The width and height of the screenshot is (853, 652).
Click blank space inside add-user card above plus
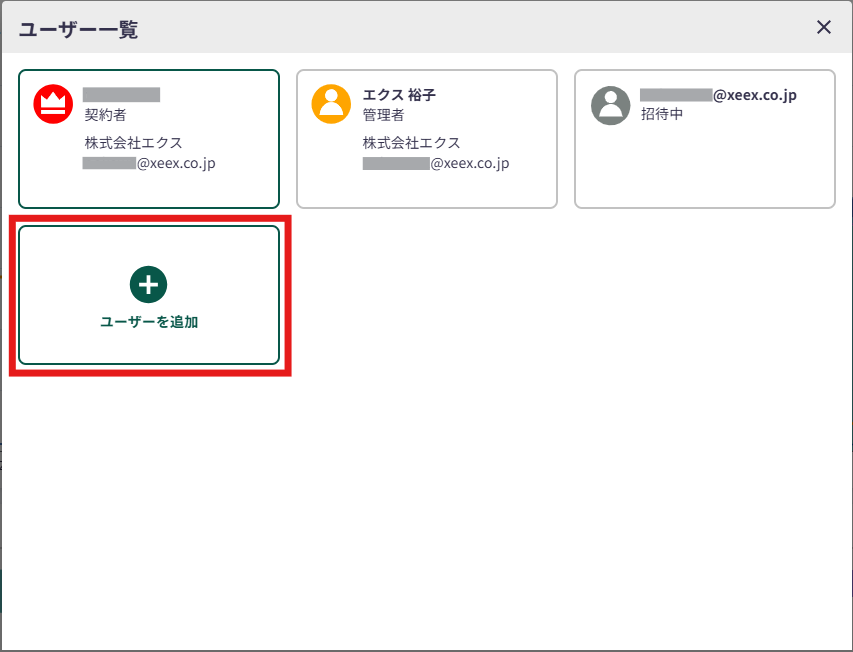[149, 247]
